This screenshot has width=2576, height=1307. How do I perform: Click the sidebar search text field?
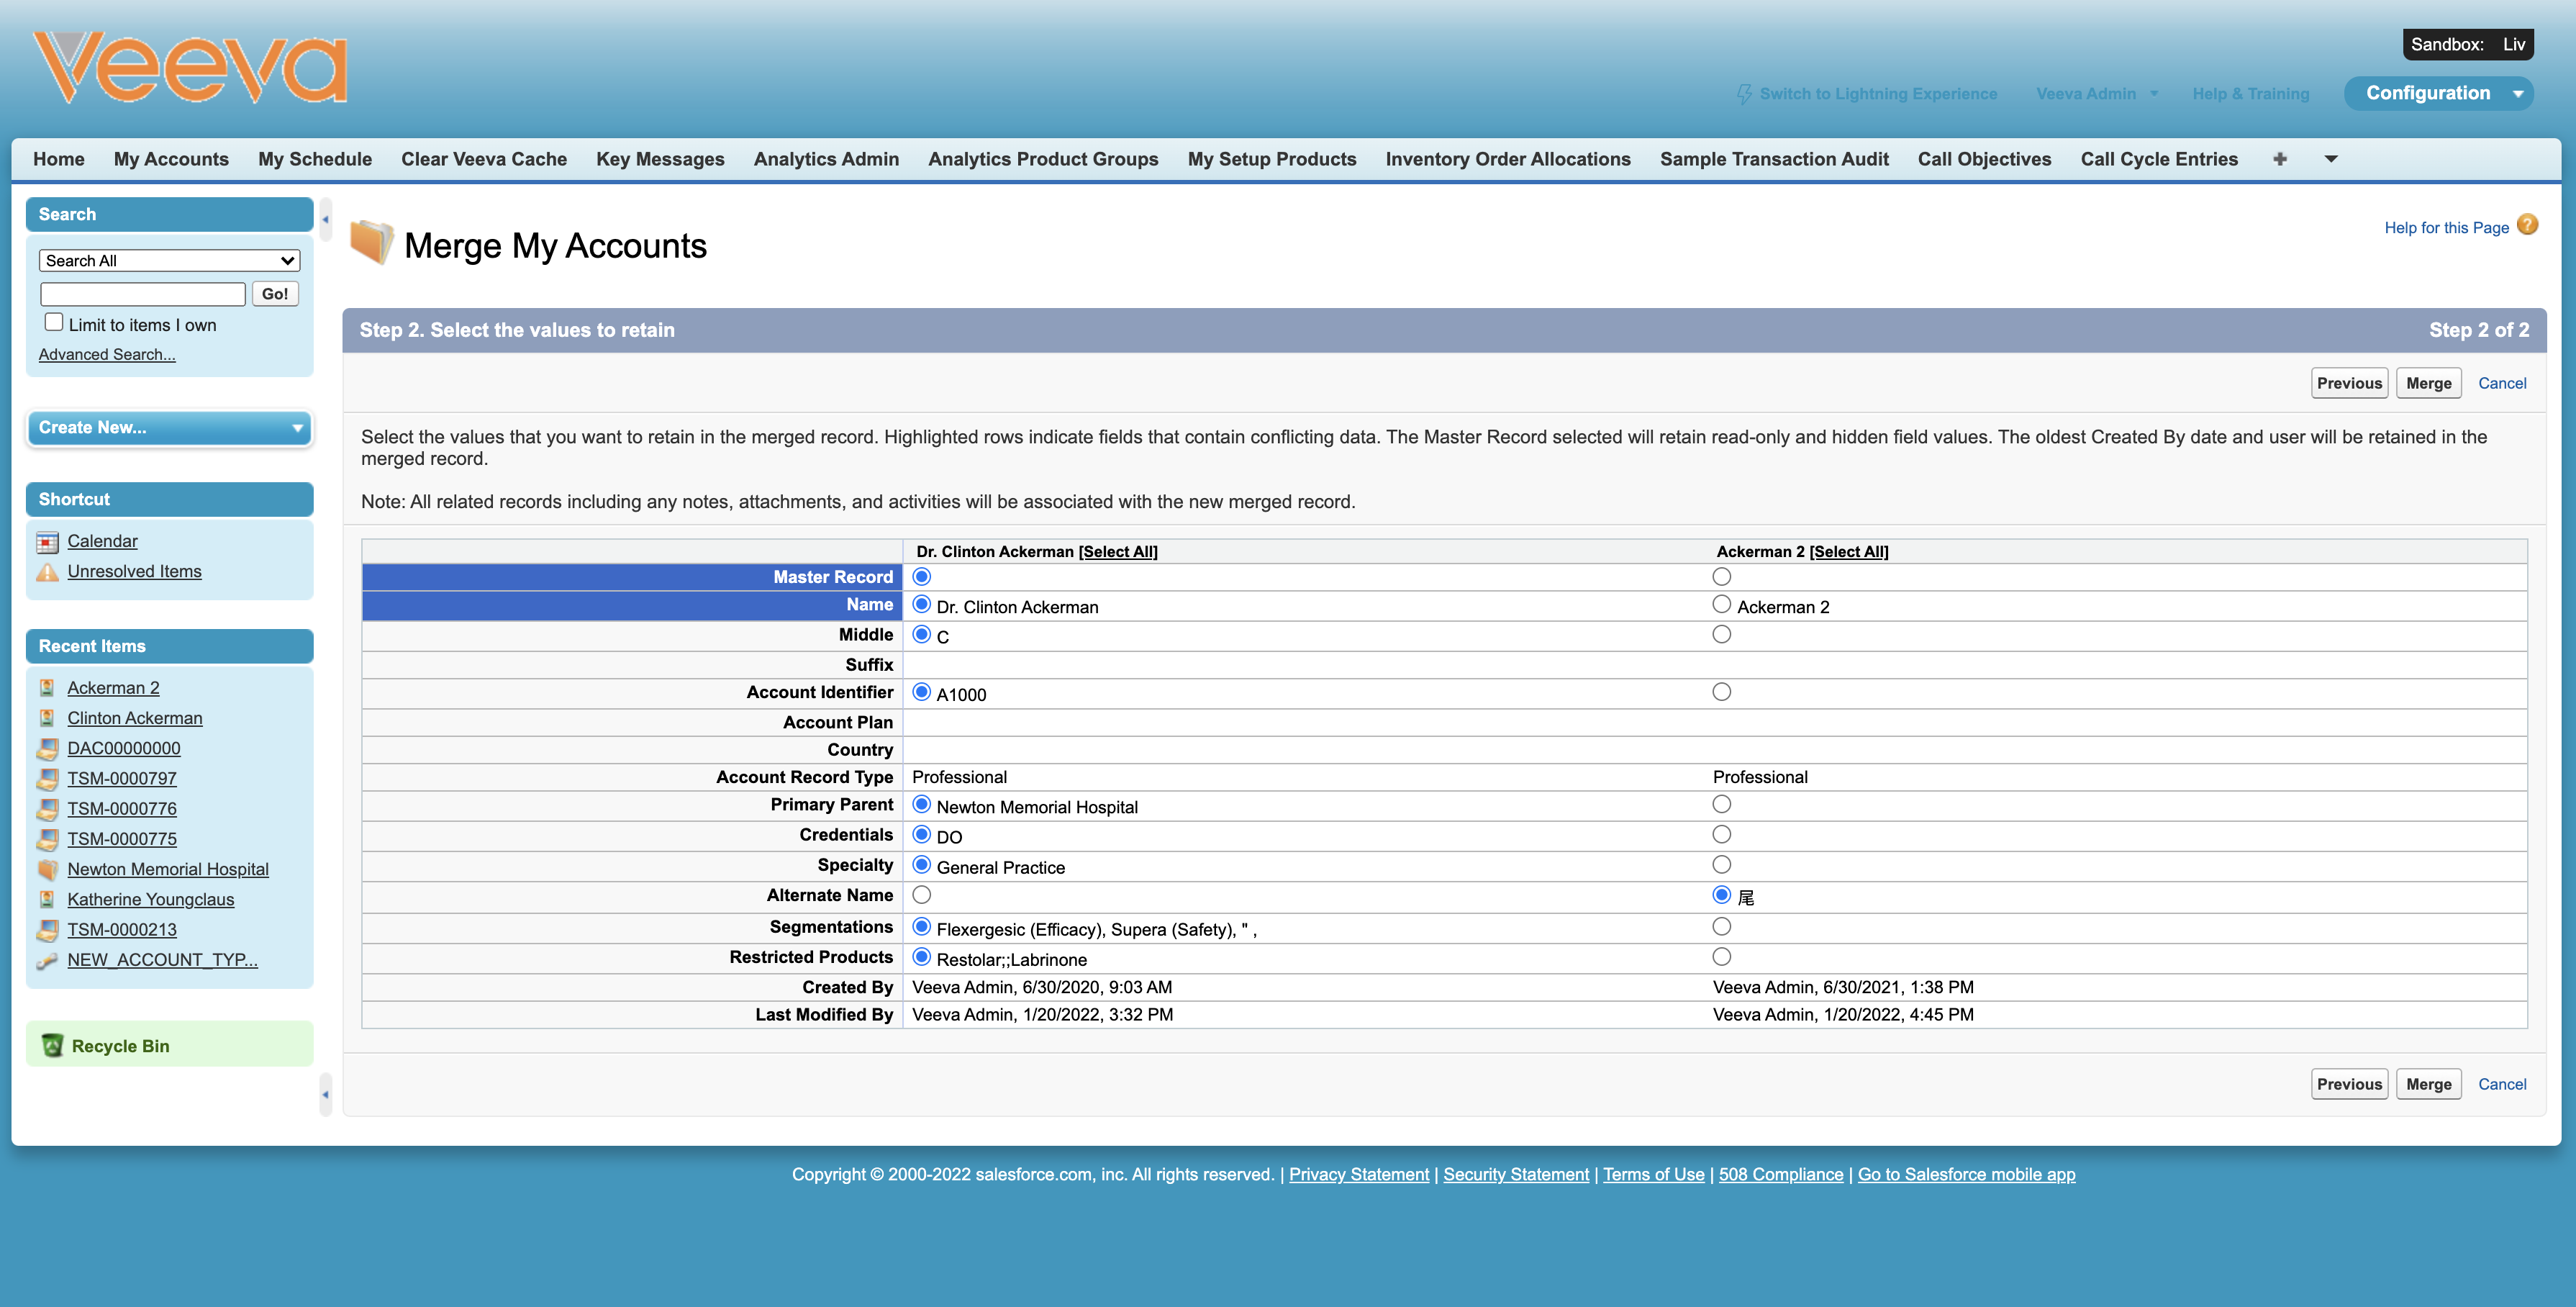[x=143, y=294]
